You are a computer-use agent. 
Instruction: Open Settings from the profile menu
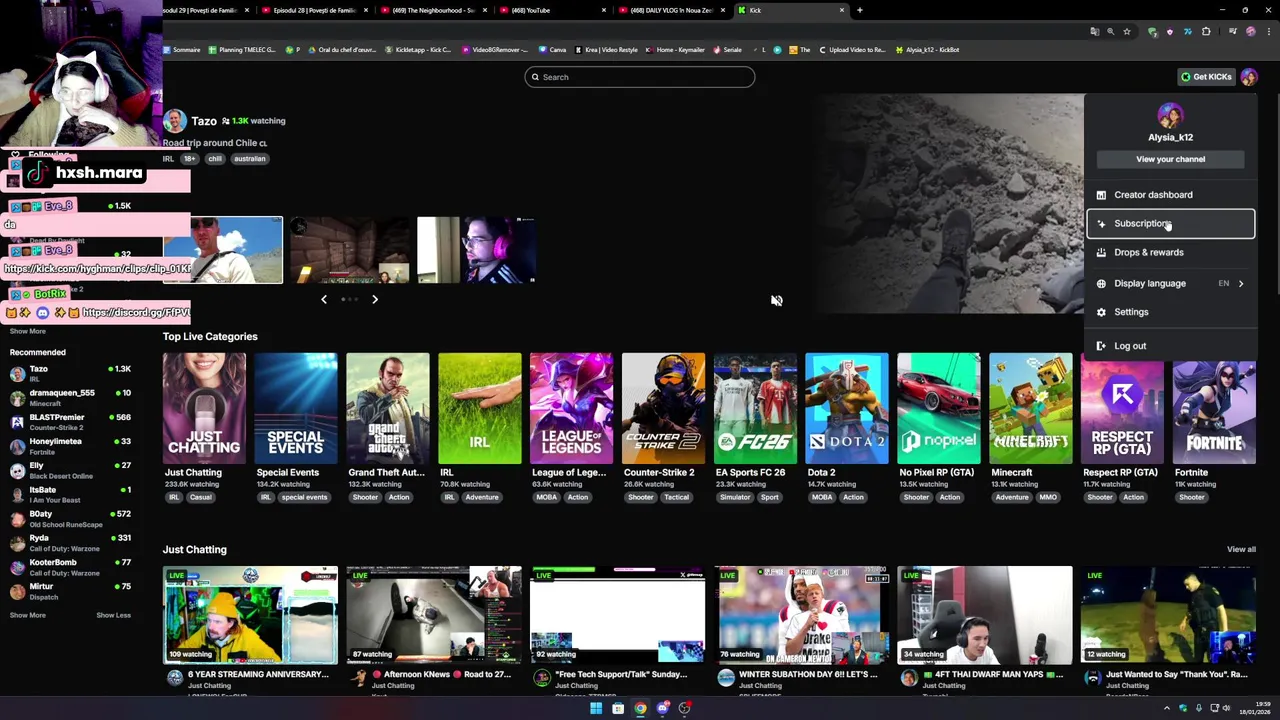1170,312
